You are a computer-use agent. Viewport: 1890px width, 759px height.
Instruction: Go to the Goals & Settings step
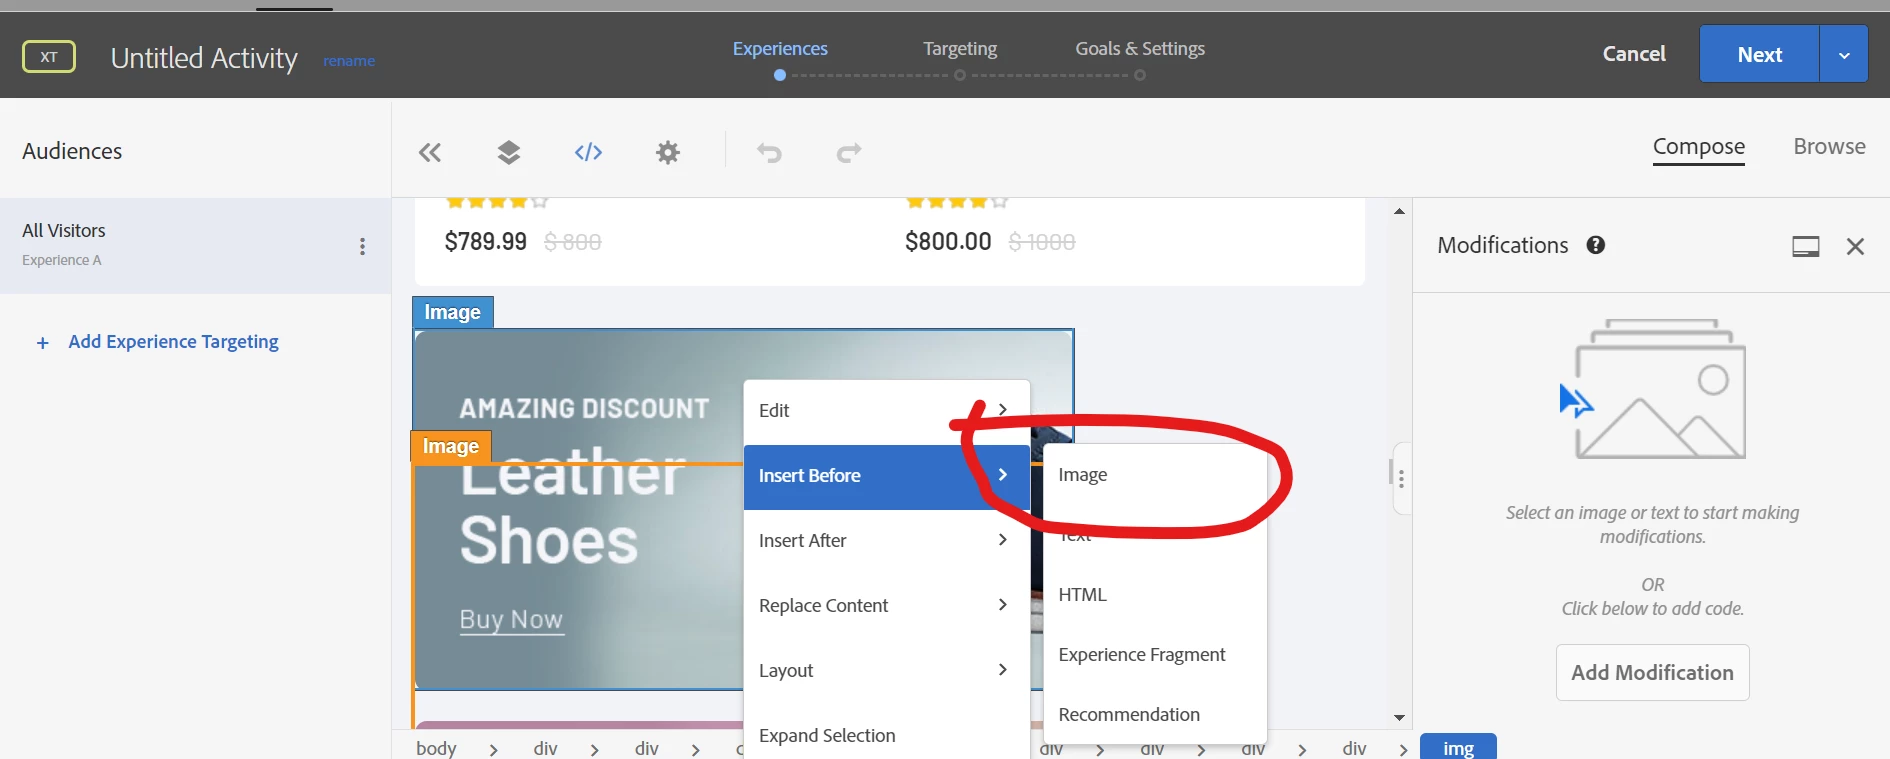[x=1140, y=48]
